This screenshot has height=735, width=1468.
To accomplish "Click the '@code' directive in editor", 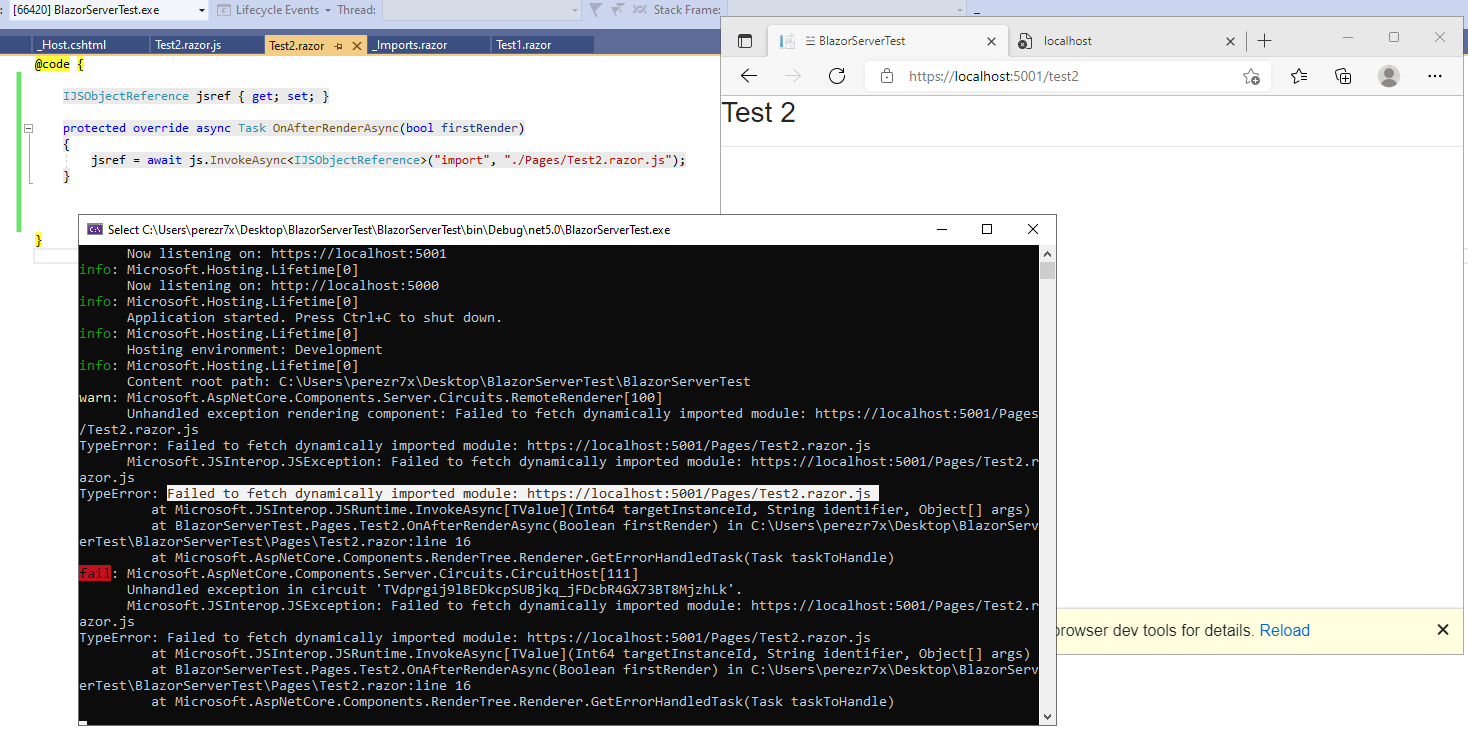I will click(x=53, y=64).
